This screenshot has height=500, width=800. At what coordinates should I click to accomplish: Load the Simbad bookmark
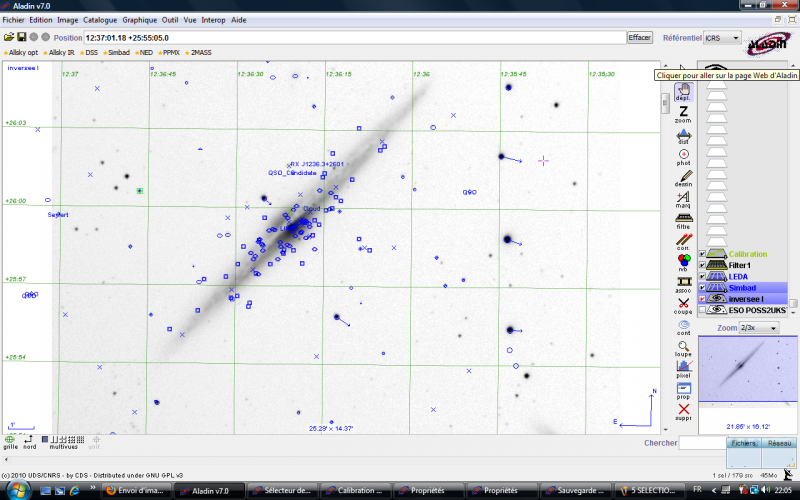click(x=116, y=53)
